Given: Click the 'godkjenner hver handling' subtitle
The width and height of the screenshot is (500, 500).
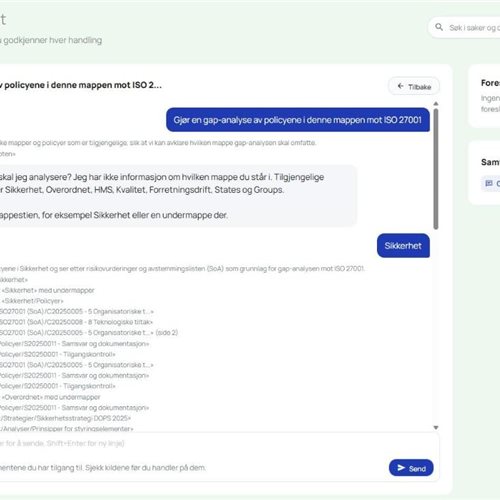Looking at the screenshot, I should tap(51, 40).
